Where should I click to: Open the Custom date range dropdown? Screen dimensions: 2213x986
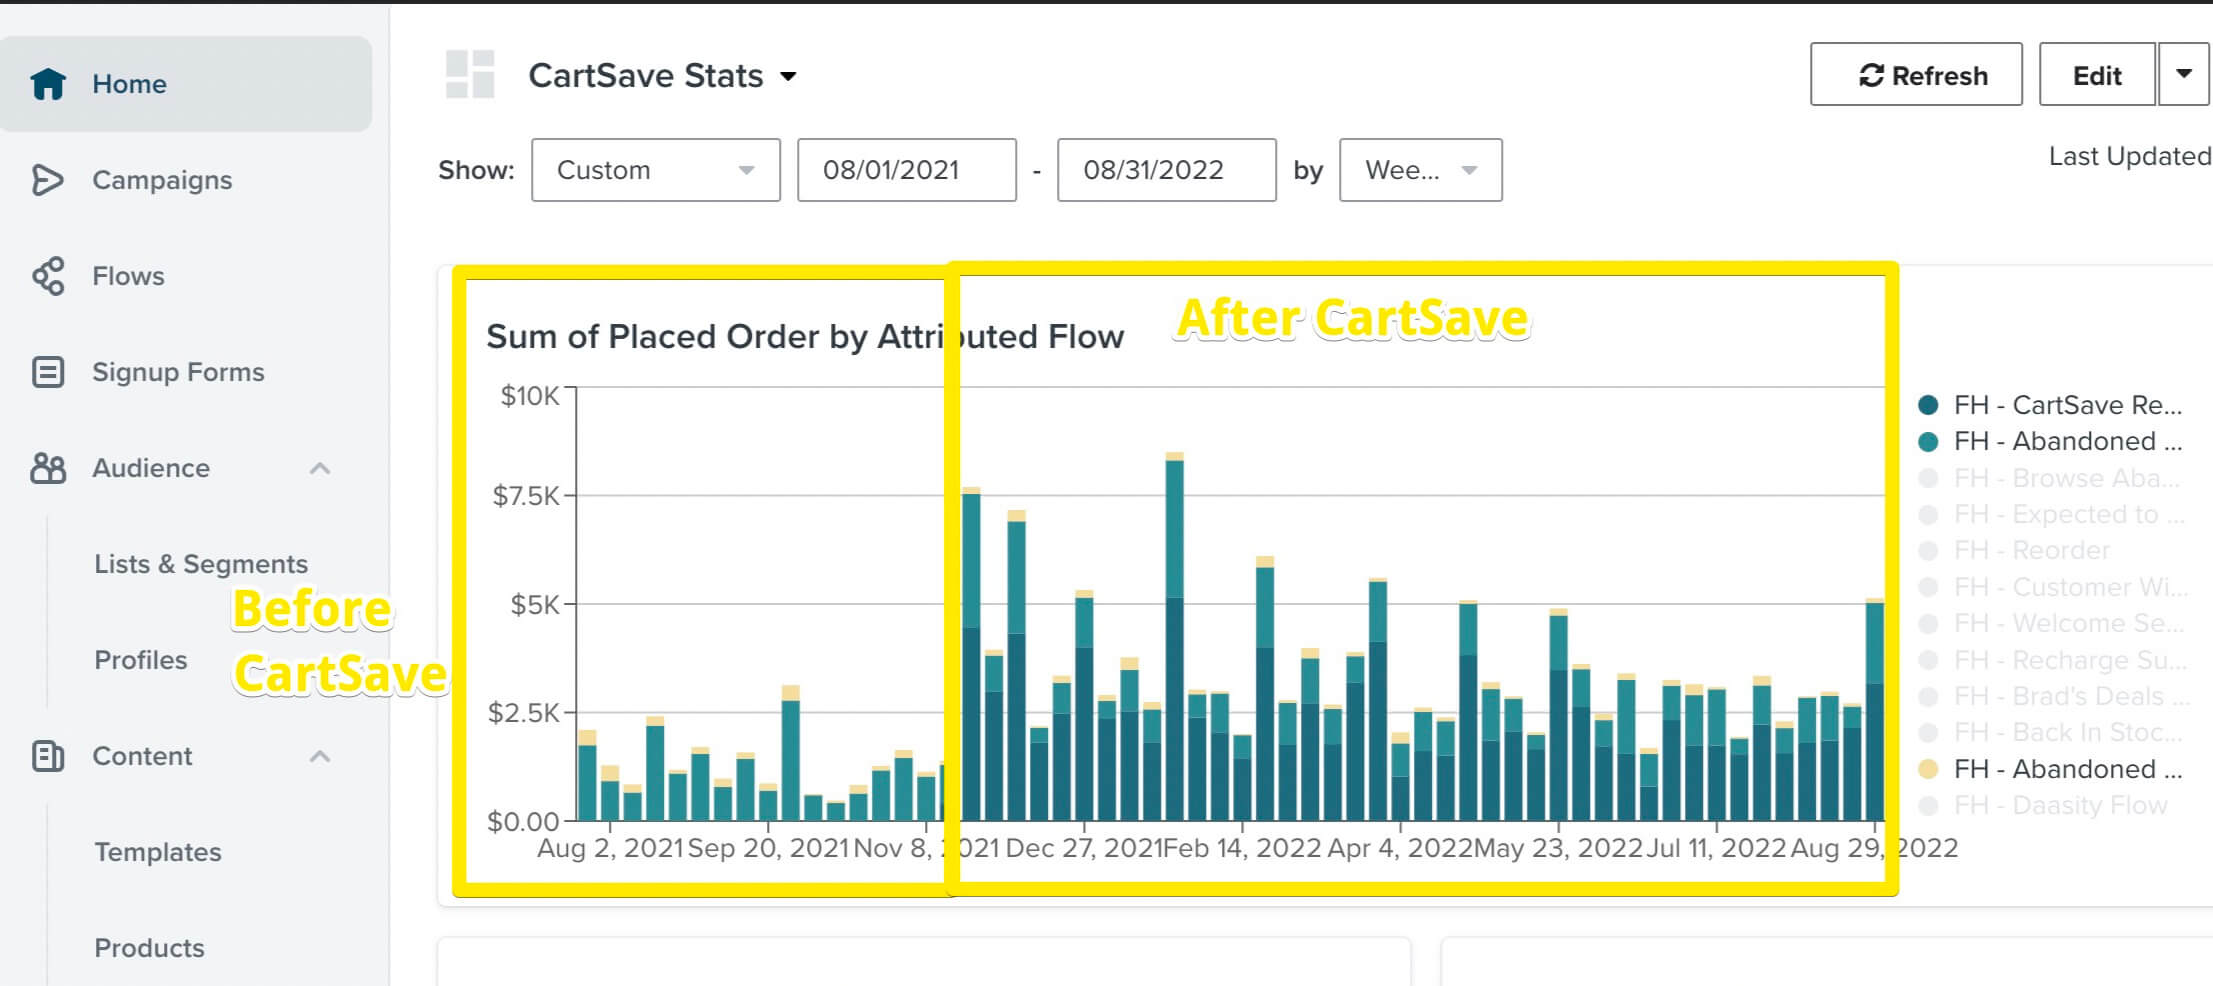655,170
